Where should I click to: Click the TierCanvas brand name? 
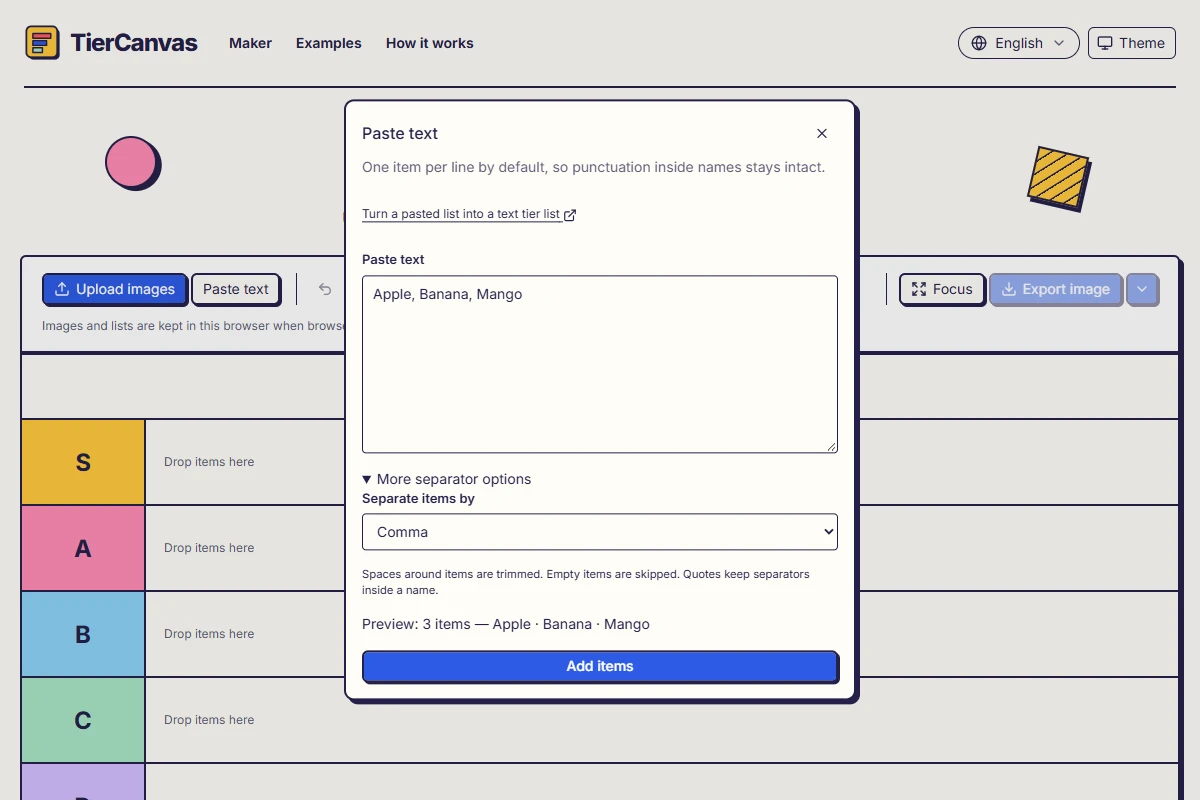click(134, 43)
